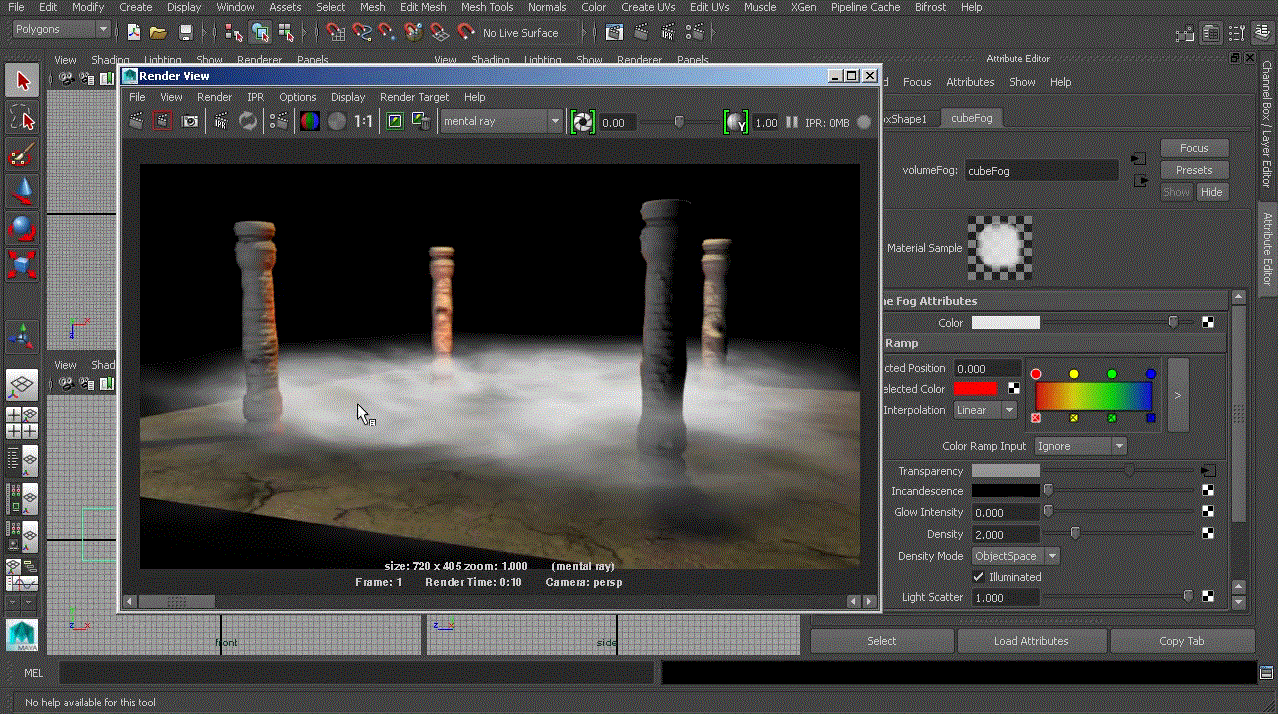Switch to the cubeFog tab
This screenshot has height=714, width=1278.
tap(971, 118)
